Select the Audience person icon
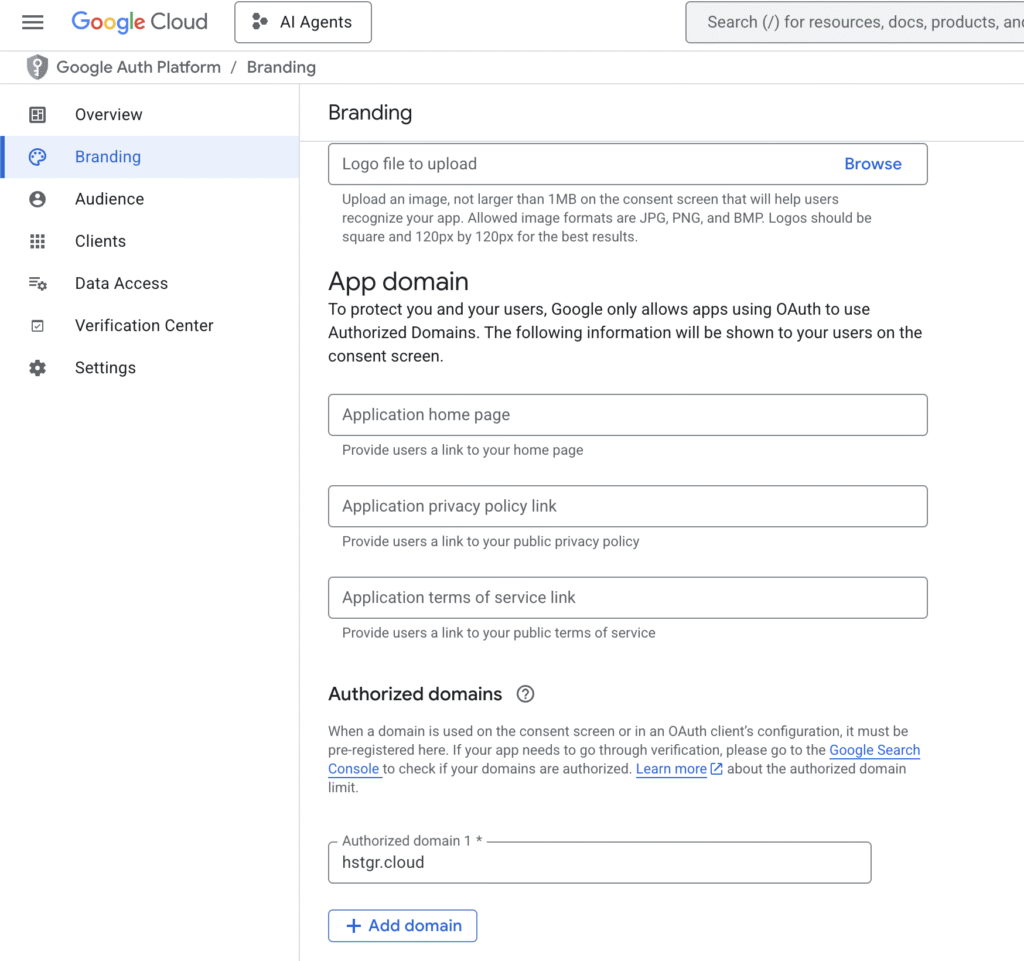Screen dimensions: 1024x961 37,198
